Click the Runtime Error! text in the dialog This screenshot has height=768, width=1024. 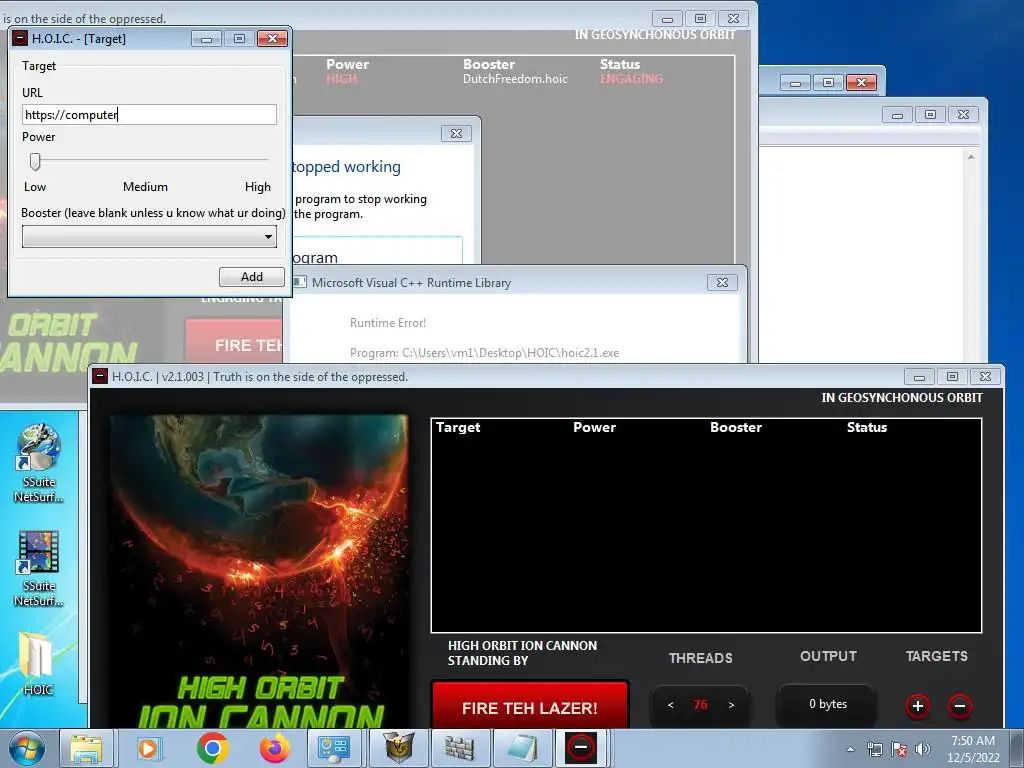(x=388, y=323)
